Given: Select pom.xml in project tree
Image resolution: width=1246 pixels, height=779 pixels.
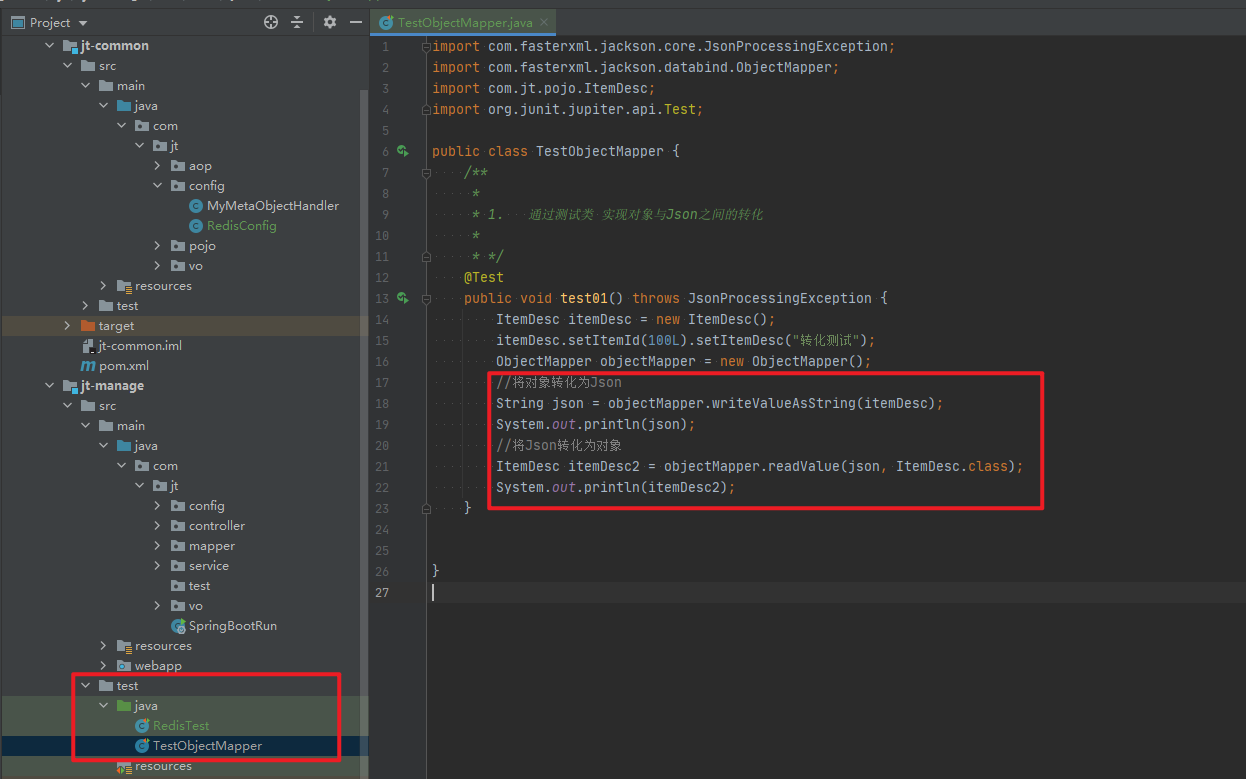Looking at the screenshot, I should point(124,366).
